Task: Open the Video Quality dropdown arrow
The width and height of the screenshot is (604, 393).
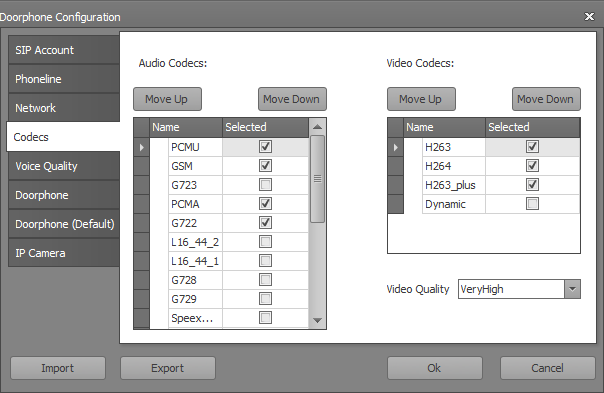Action: (572, 289)
